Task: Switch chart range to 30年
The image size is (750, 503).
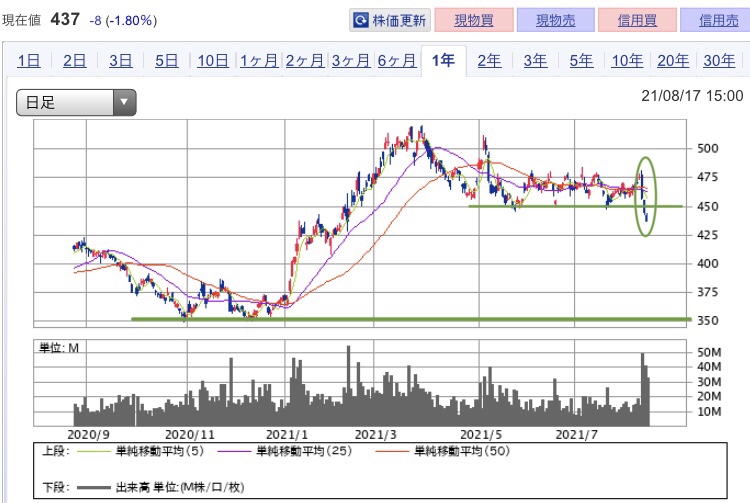Action: coord(719,61)
